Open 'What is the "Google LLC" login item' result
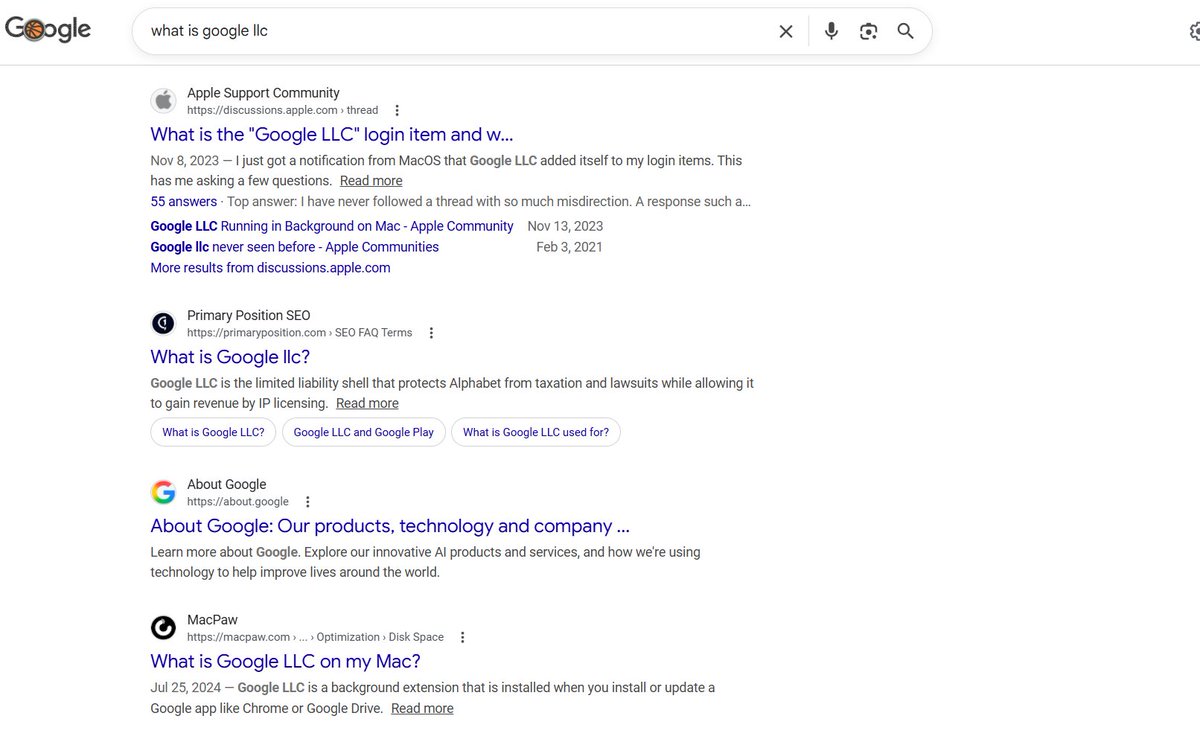Image resolution: width=1200 pixels, height=742 pixels. (331, 134)
